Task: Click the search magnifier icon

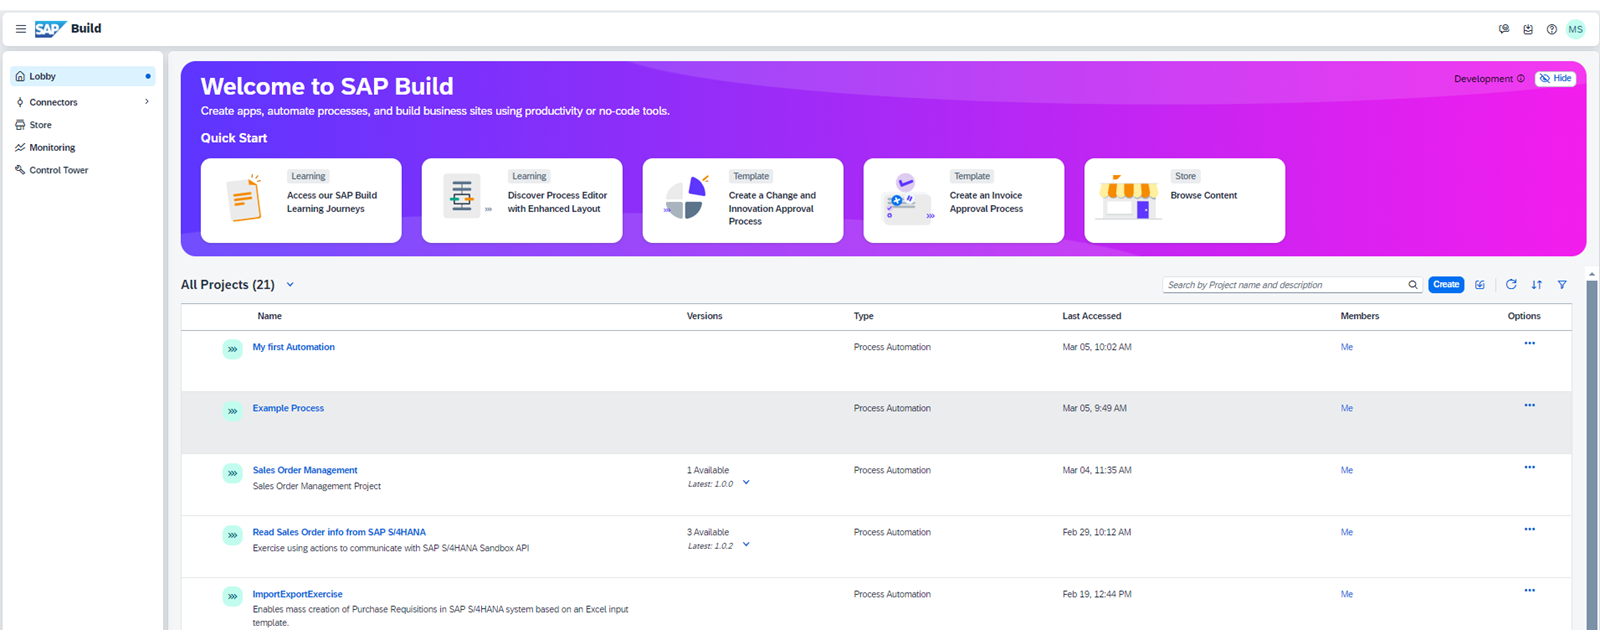Action: [1413, 285]
